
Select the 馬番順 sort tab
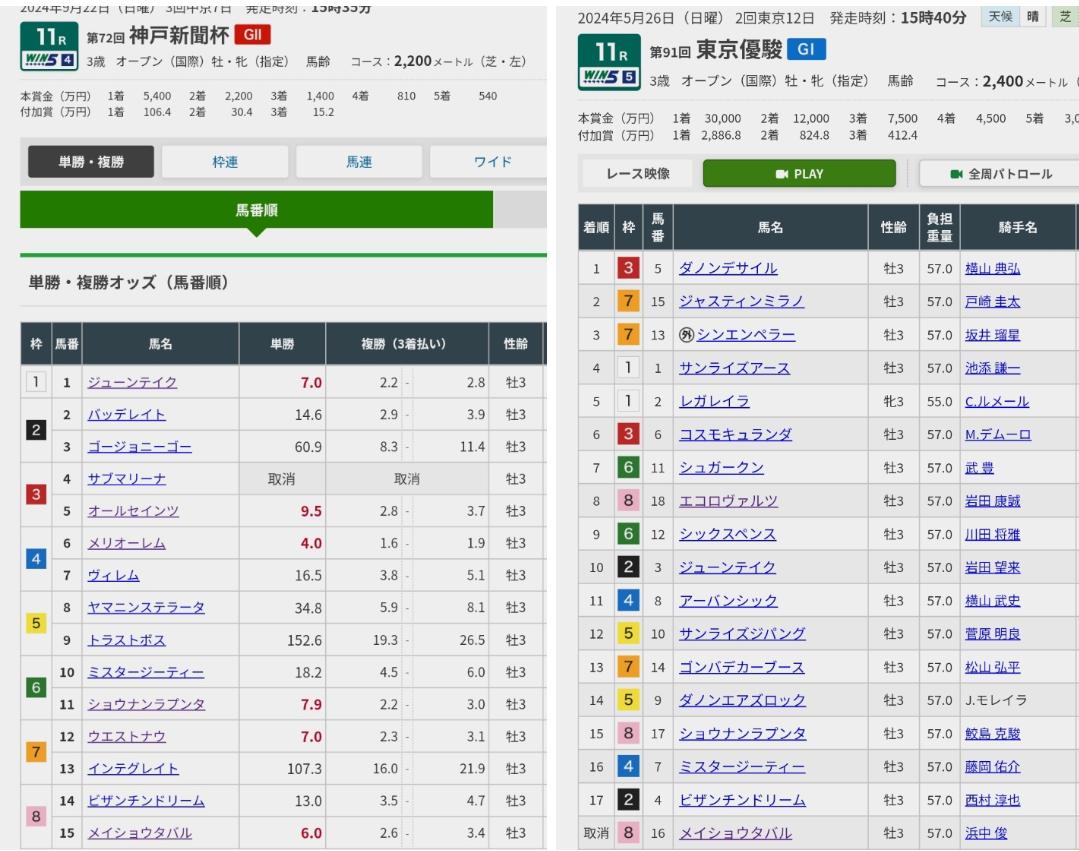point(257,211)
